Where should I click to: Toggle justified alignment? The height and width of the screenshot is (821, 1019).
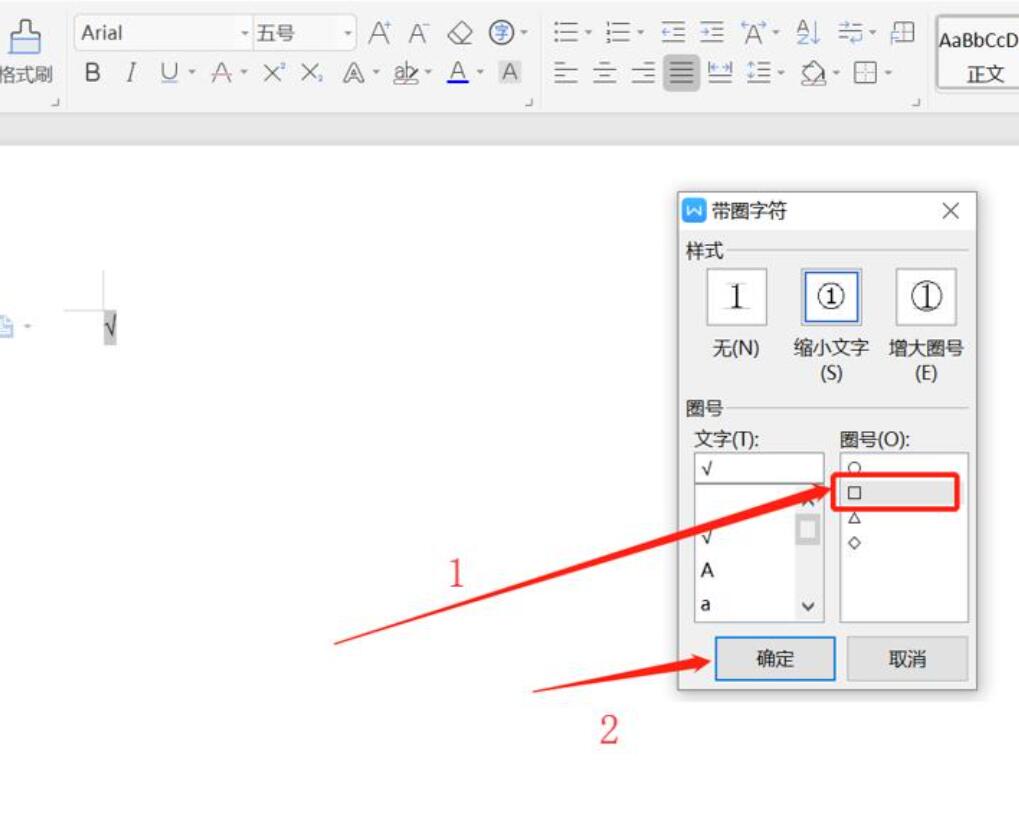click(x=681, y=72)
